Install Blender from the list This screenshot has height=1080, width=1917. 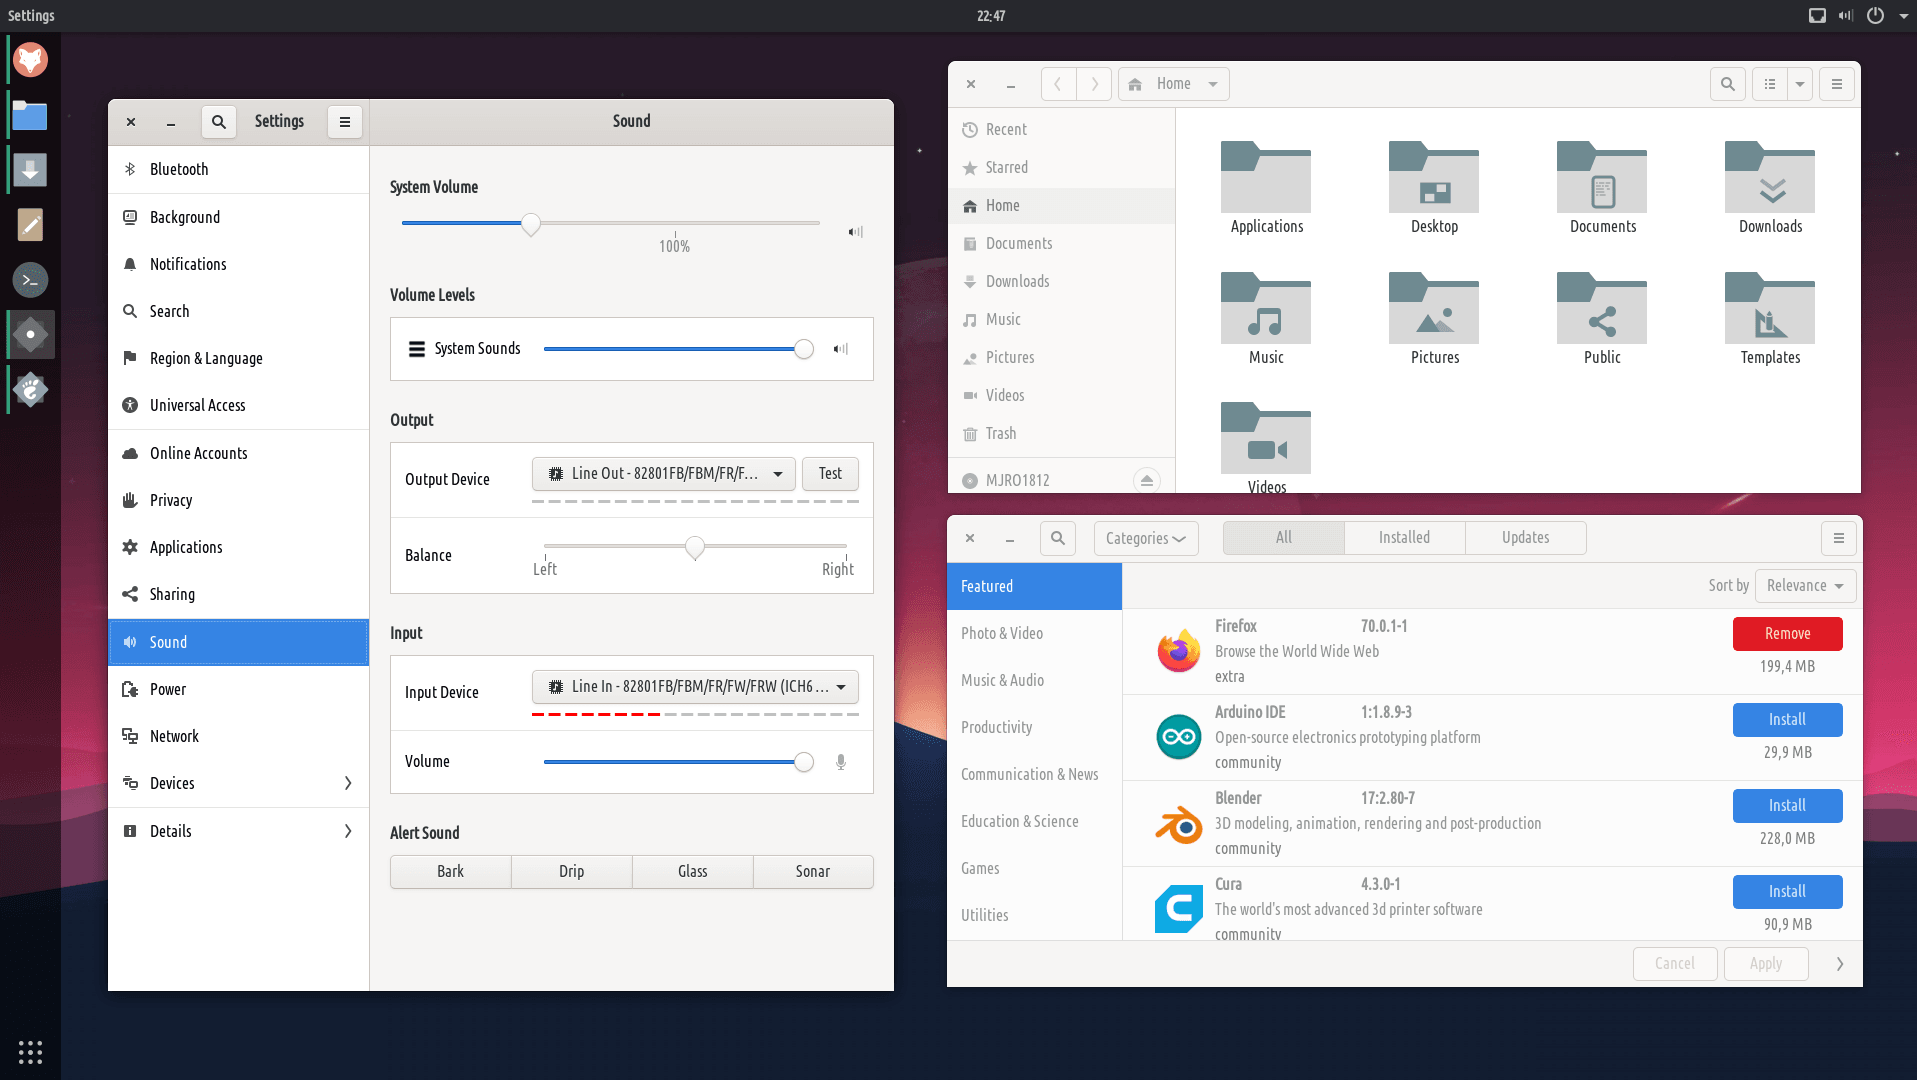tap(1787, 806)
